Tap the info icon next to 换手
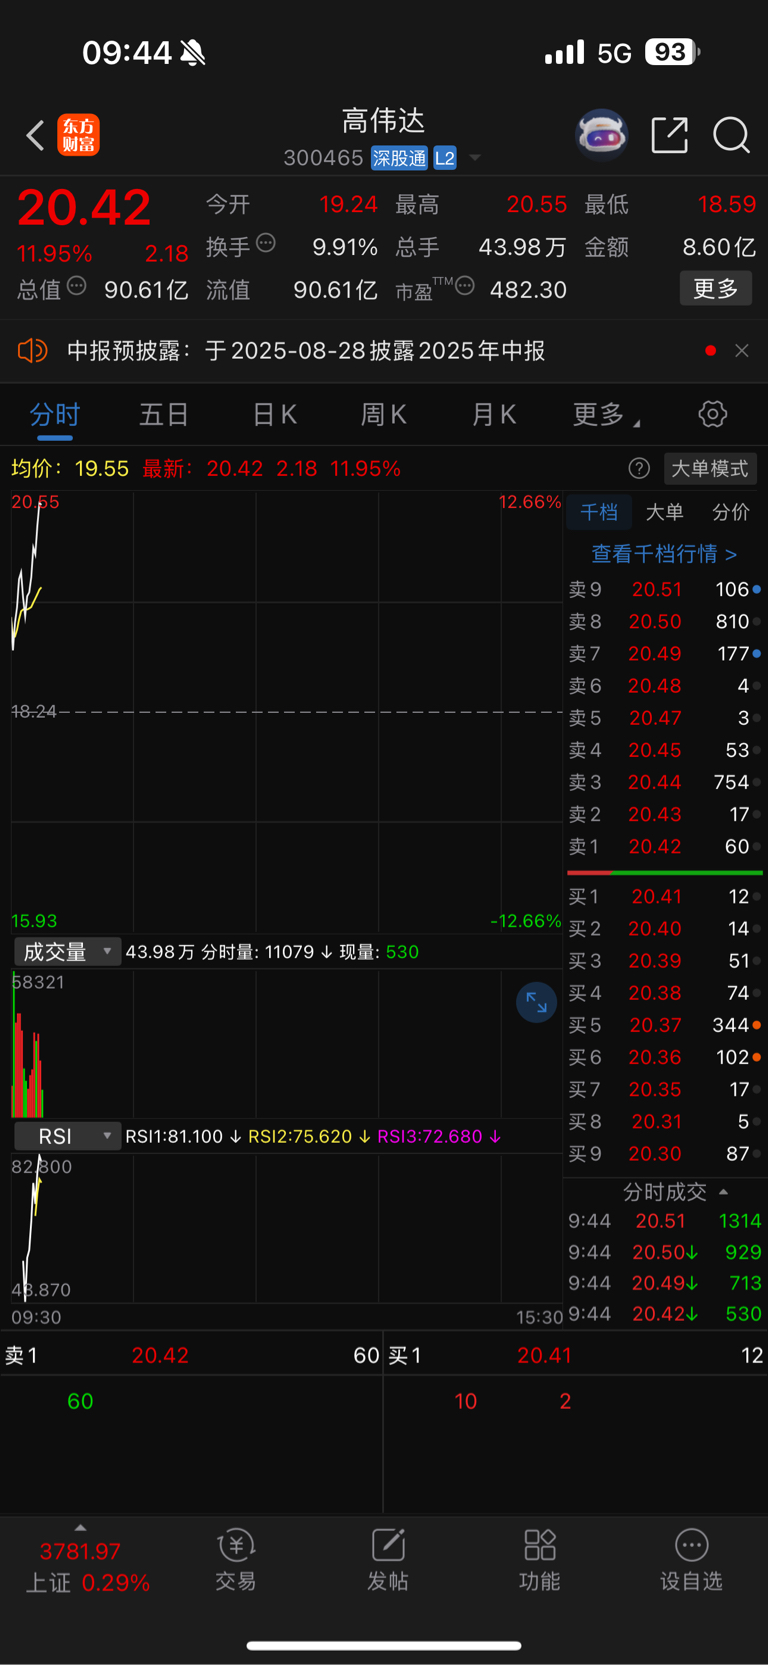 [x=266, y=242]
